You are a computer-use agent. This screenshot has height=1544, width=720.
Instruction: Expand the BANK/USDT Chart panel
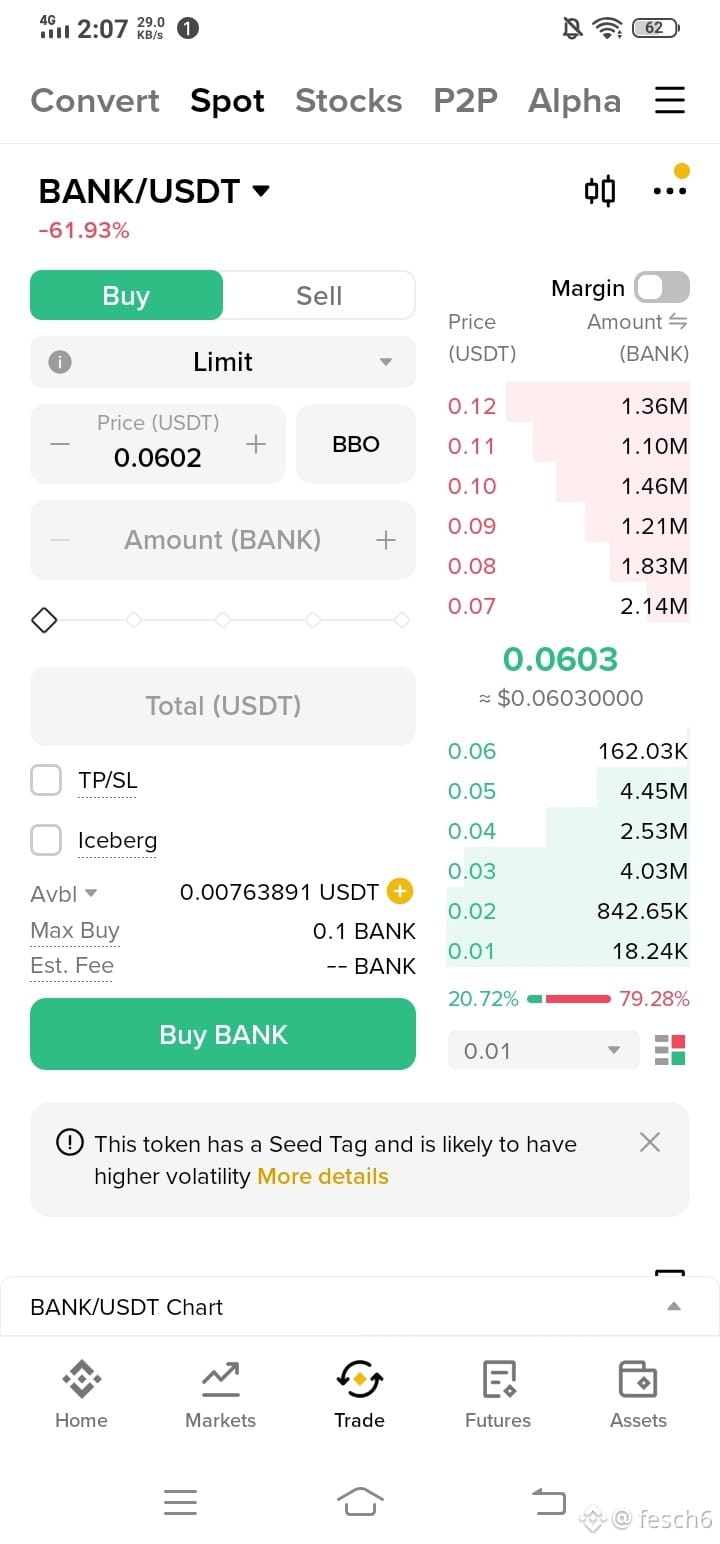(x=360, y=1307)
